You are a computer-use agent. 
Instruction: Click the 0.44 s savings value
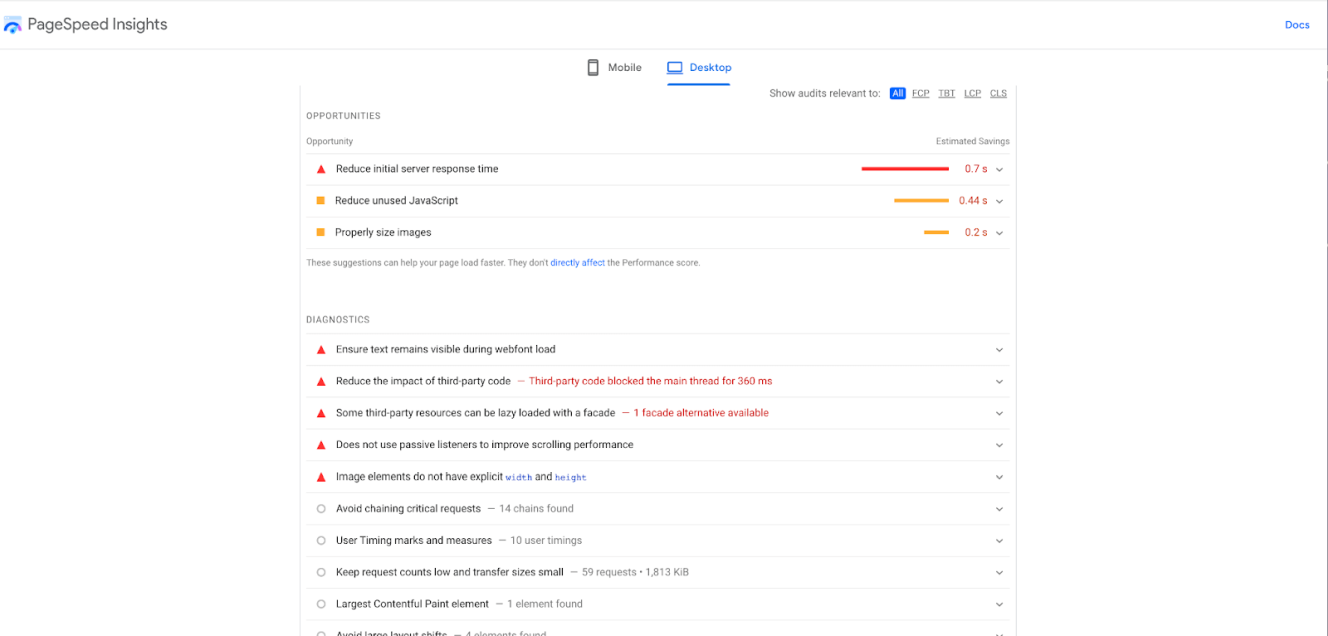(973, 201)
